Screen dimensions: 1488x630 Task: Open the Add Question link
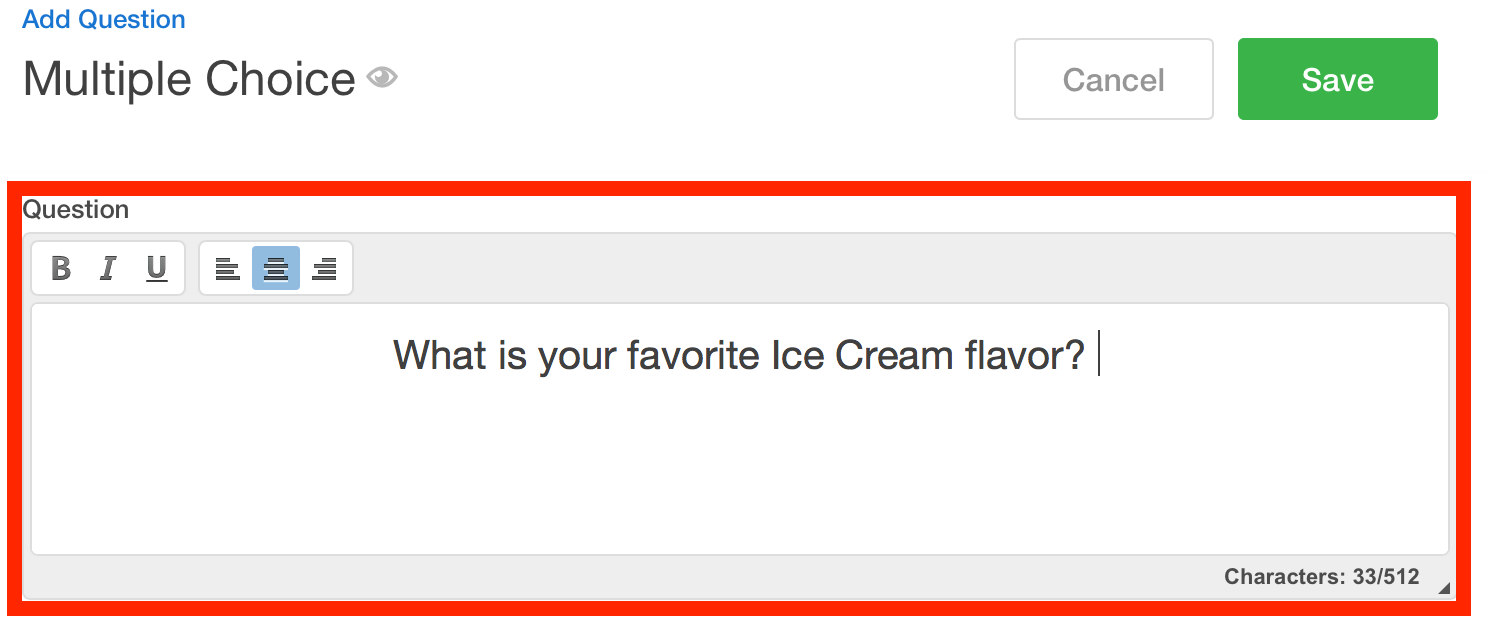point(104,19)
